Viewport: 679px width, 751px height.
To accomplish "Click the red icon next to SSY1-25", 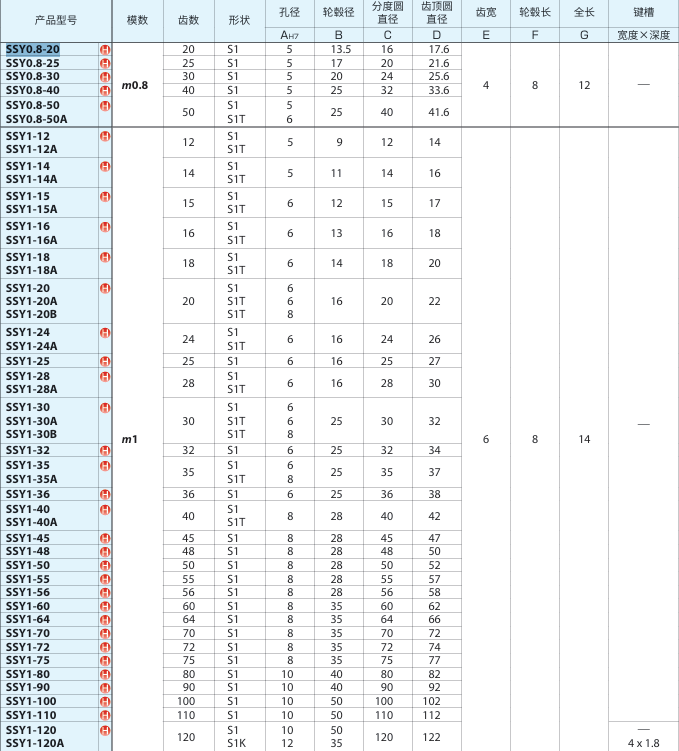I will (x=105, y=361).
